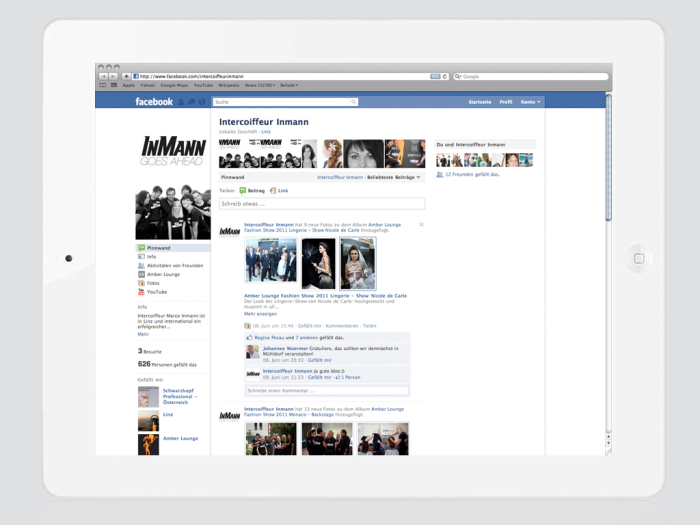This screenshot has height=525, width=700.
Task: Open the group photo thumbnail in Lingerie album
Action: tap(271, 260)
